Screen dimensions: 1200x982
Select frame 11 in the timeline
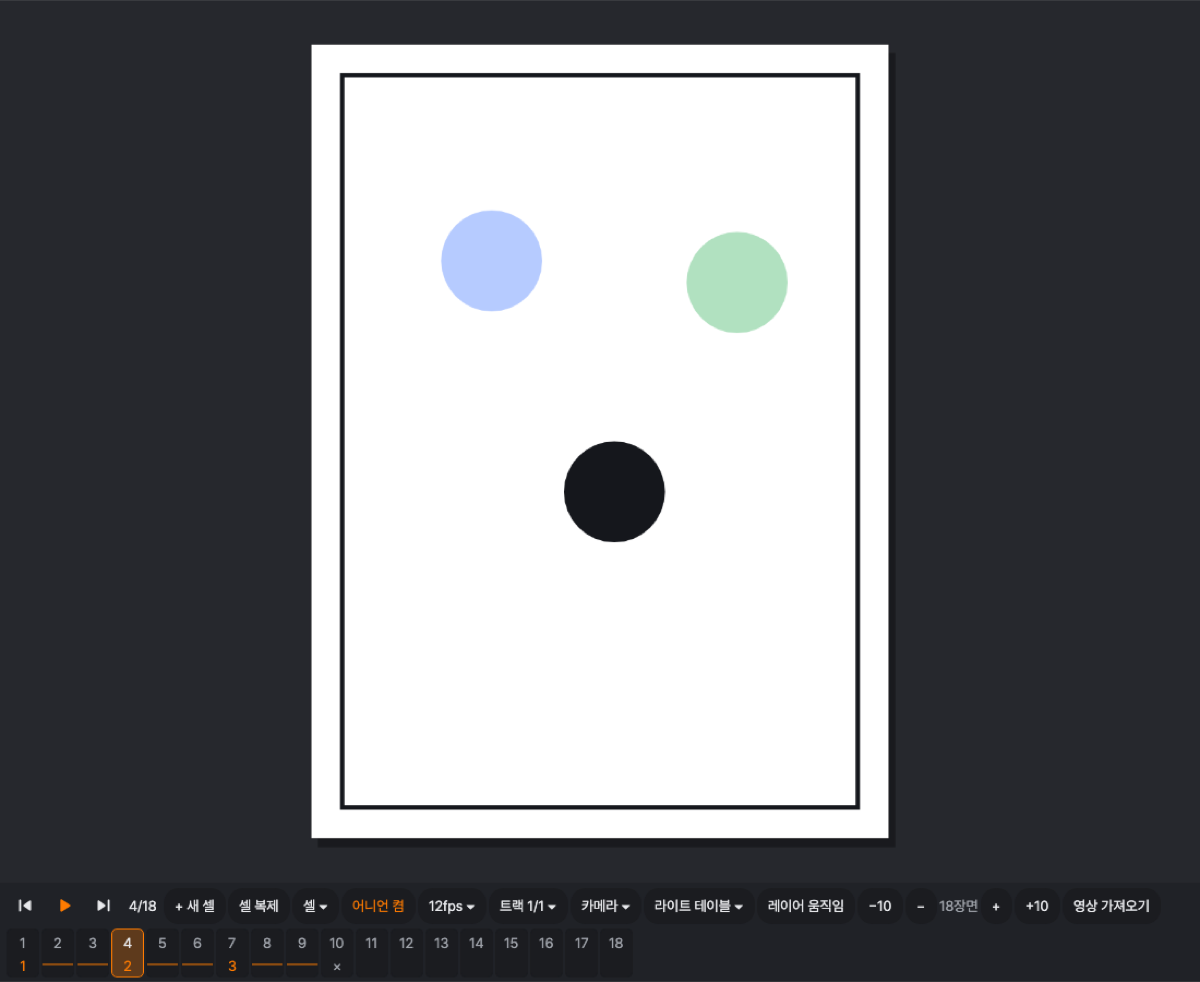[372, 953]
